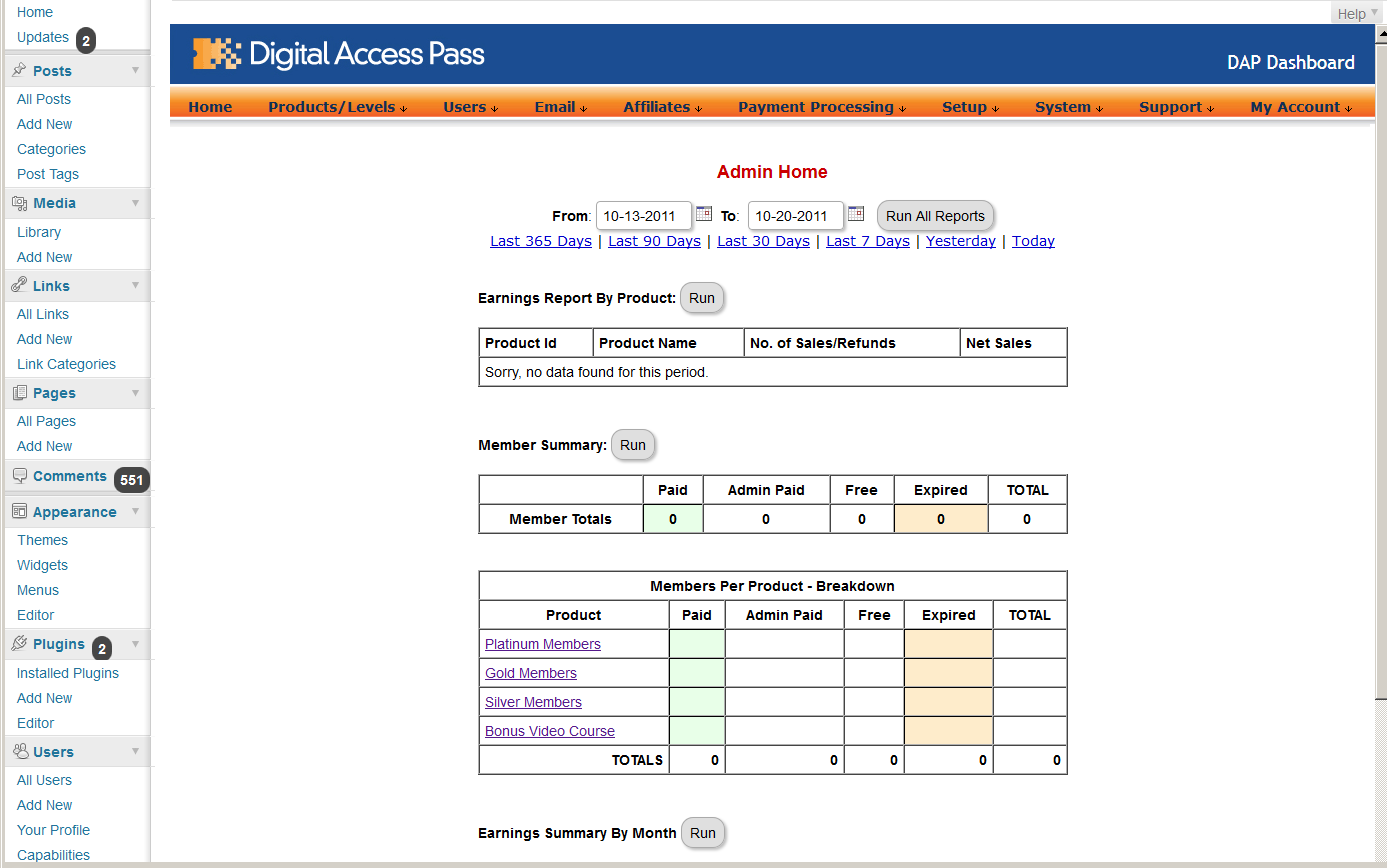1387x868 pixels.
Task: Open the Payment Processing menu
Action: point(822,107)
